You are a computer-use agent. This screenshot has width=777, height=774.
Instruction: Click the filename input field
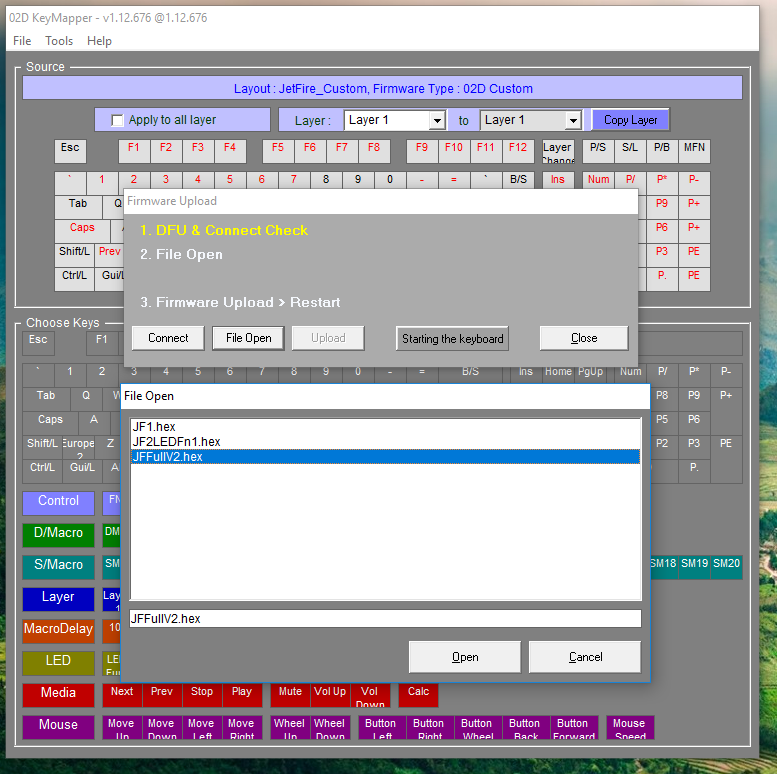tap(385, 619)
